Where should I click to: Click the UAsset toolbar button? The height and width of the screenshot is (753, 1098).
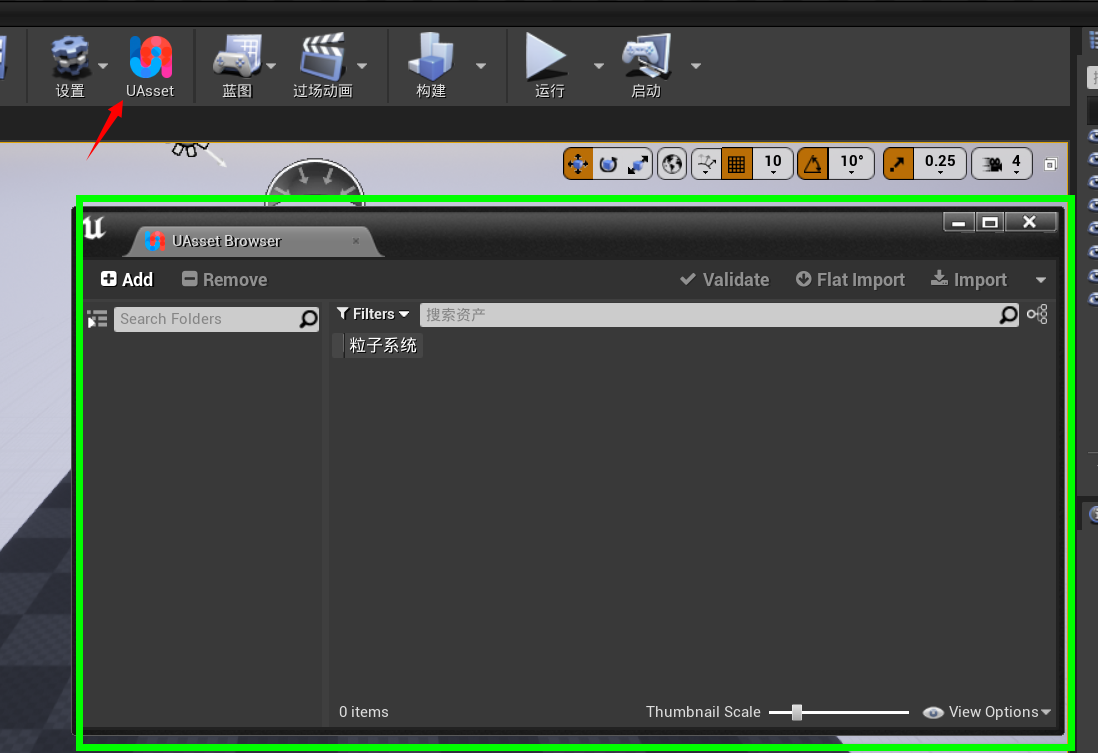click(150, 67)
